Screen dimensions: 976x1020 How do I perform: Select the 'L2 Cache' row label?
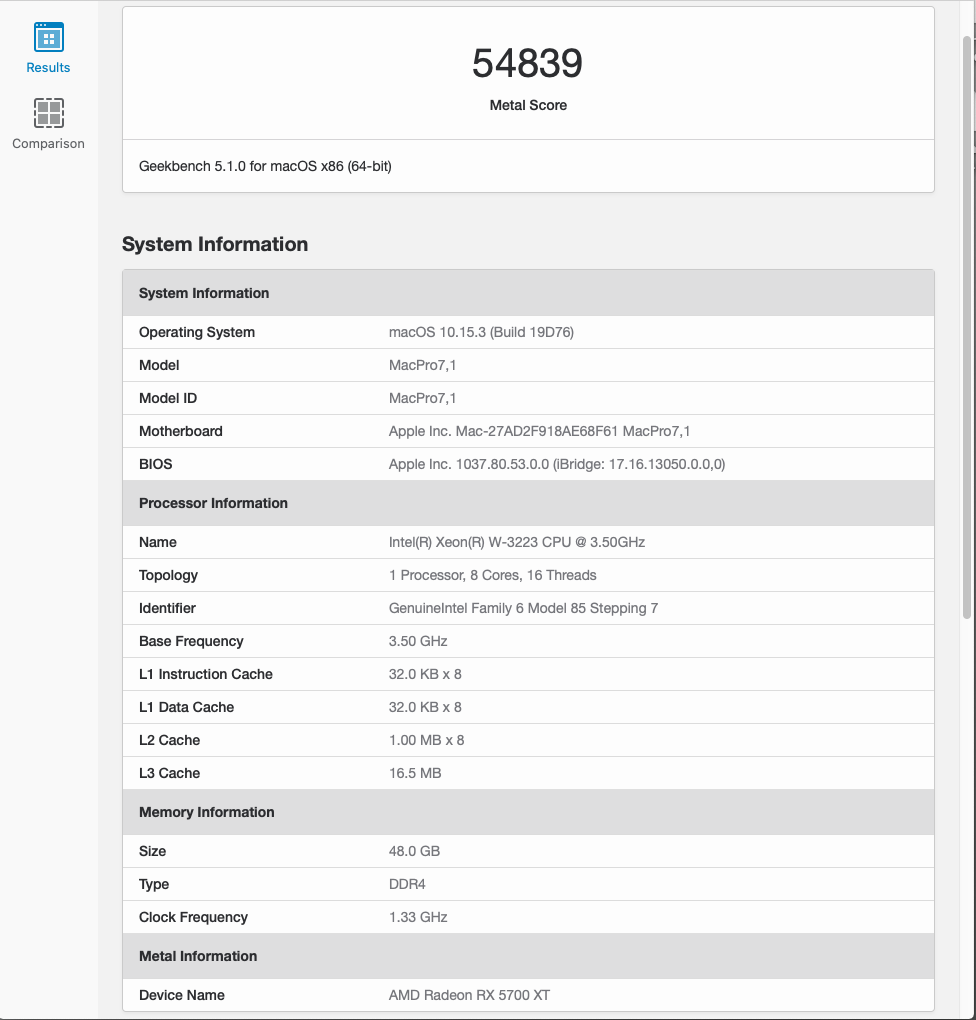coord(169,740)
